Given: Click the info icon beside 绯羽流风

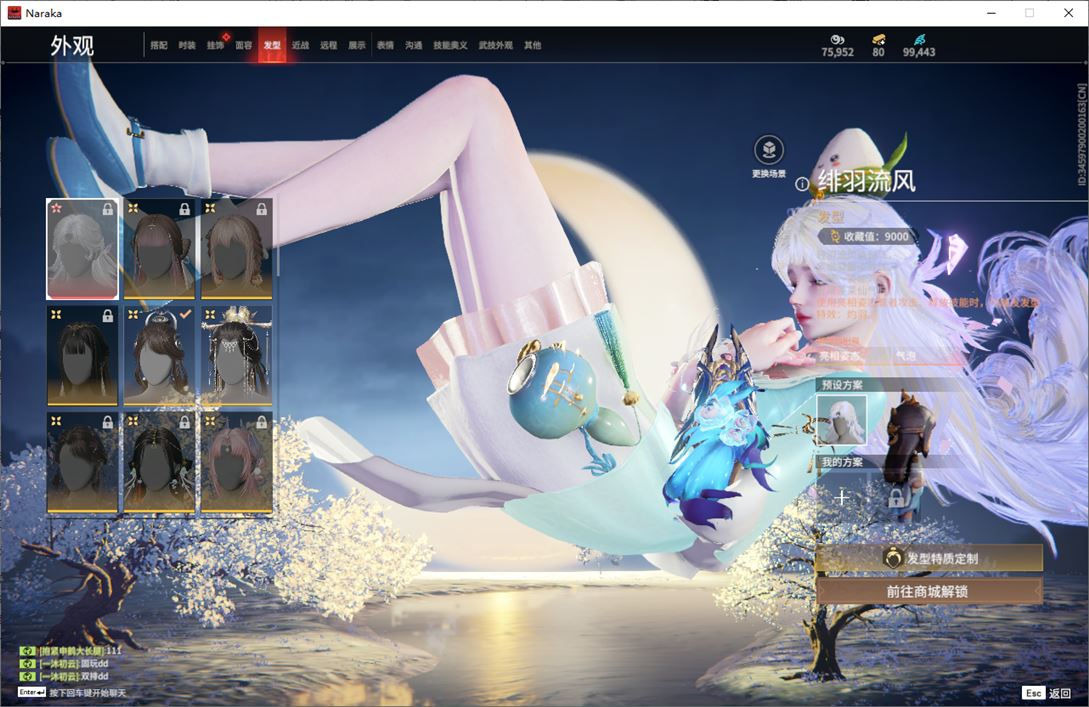Looking at the screenshot, I should [801, 184].
